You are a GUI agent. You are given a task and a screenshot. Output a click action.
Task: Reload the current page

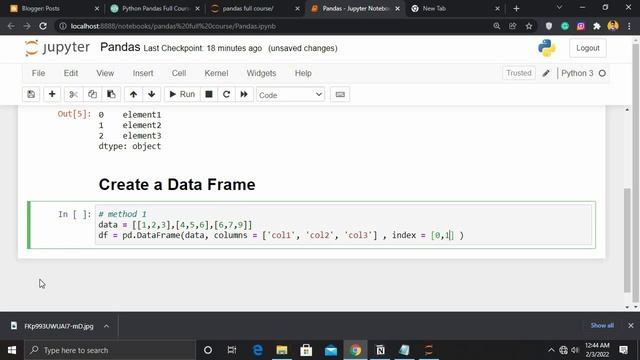(43, 26)
